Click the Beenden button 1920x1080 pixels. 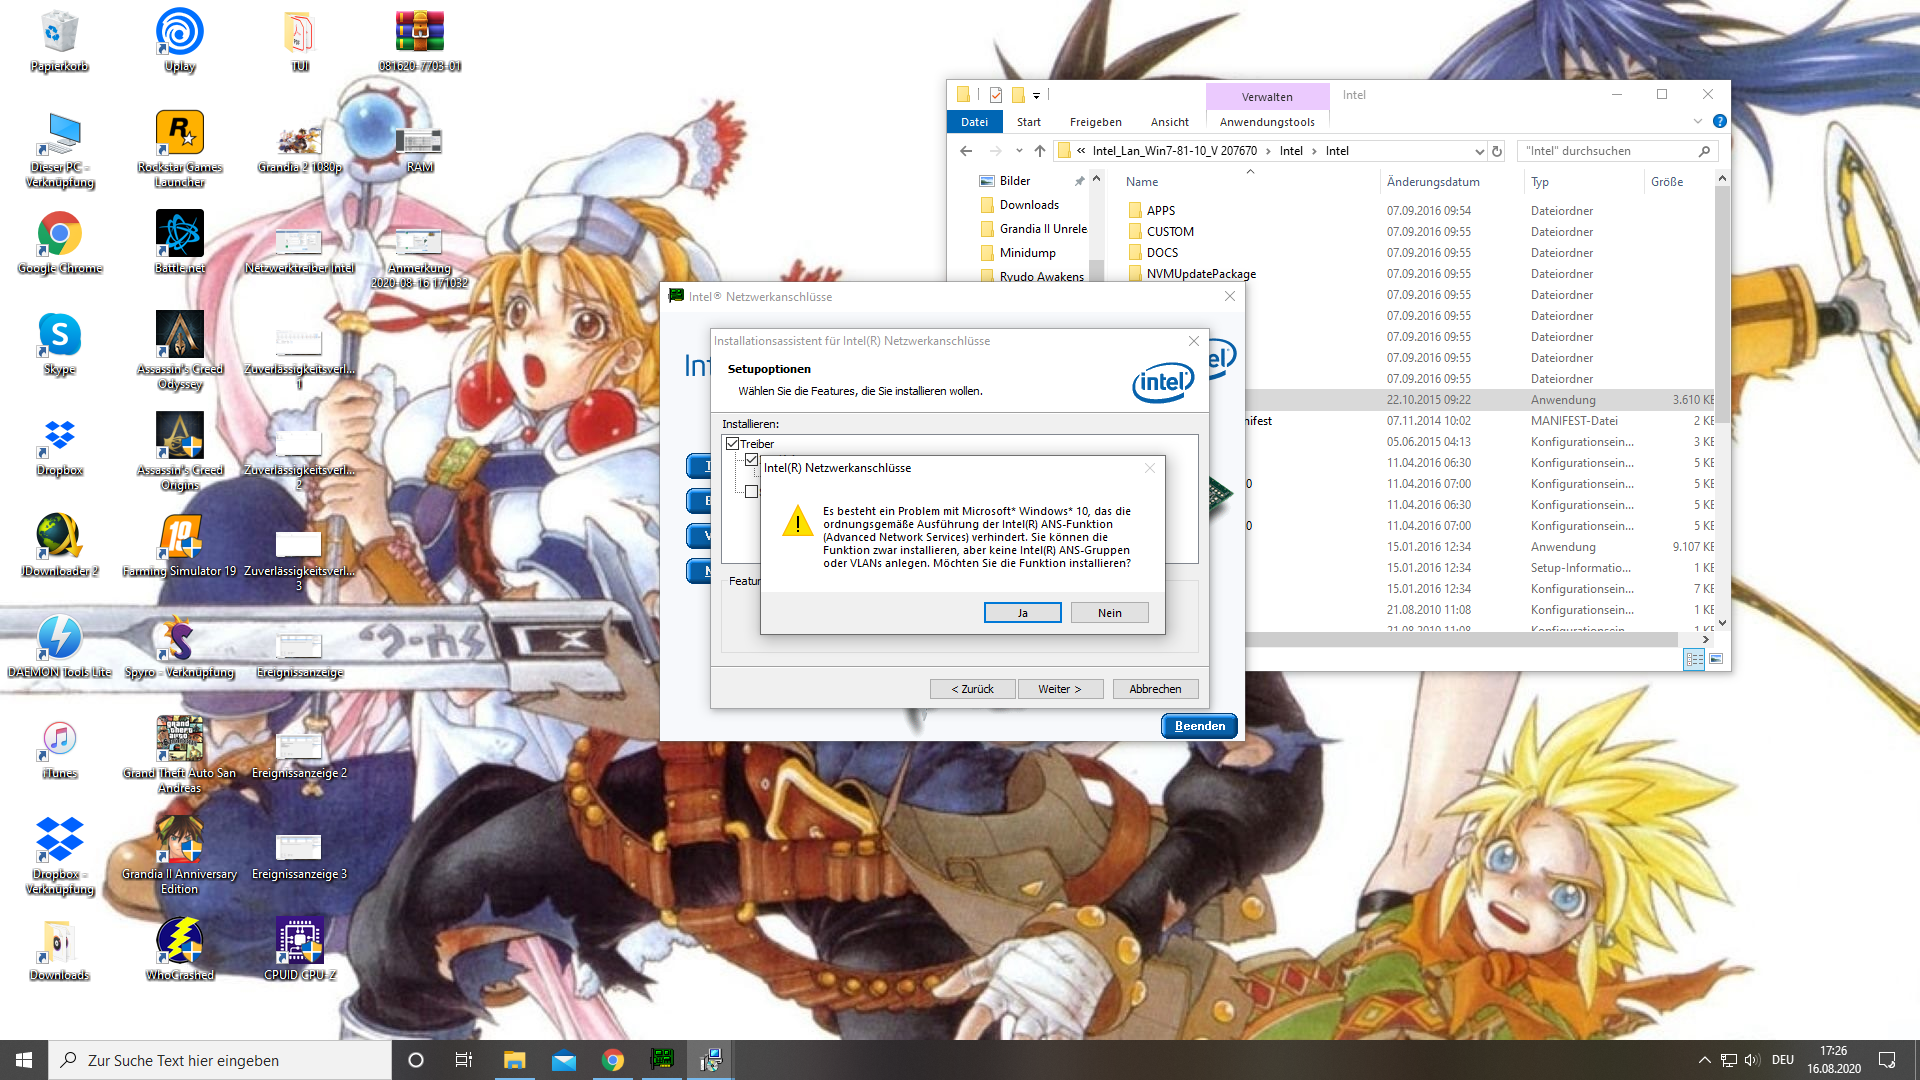[1200, 726]
